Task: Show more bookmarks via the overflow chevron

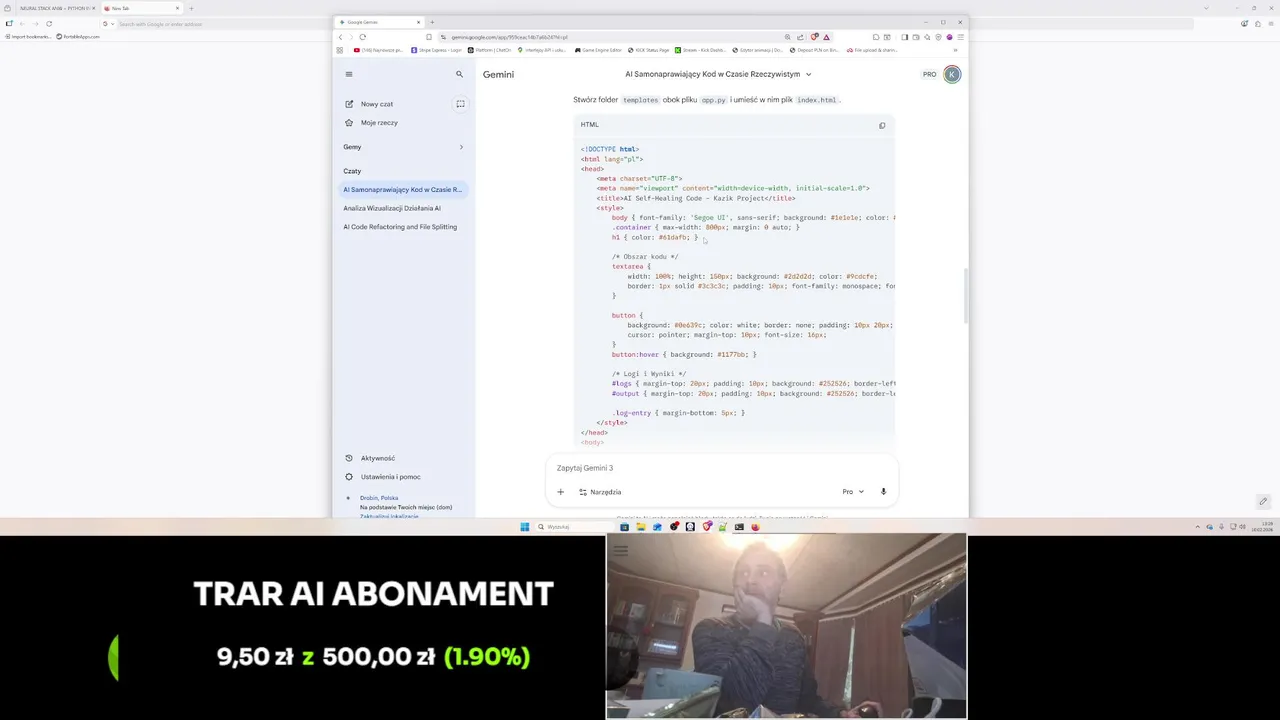Action: tap(955, 50)
